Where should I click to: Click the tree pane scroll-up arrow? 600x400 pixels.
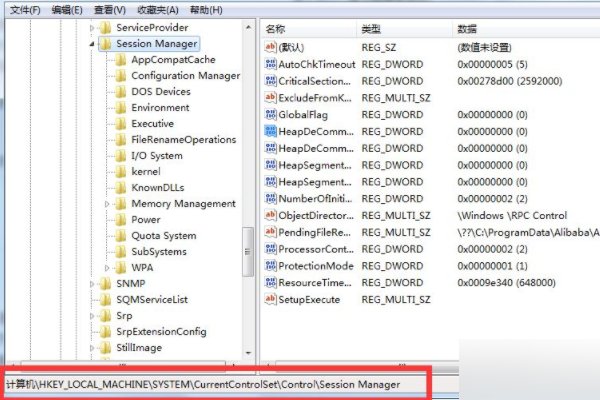[248, 28]
